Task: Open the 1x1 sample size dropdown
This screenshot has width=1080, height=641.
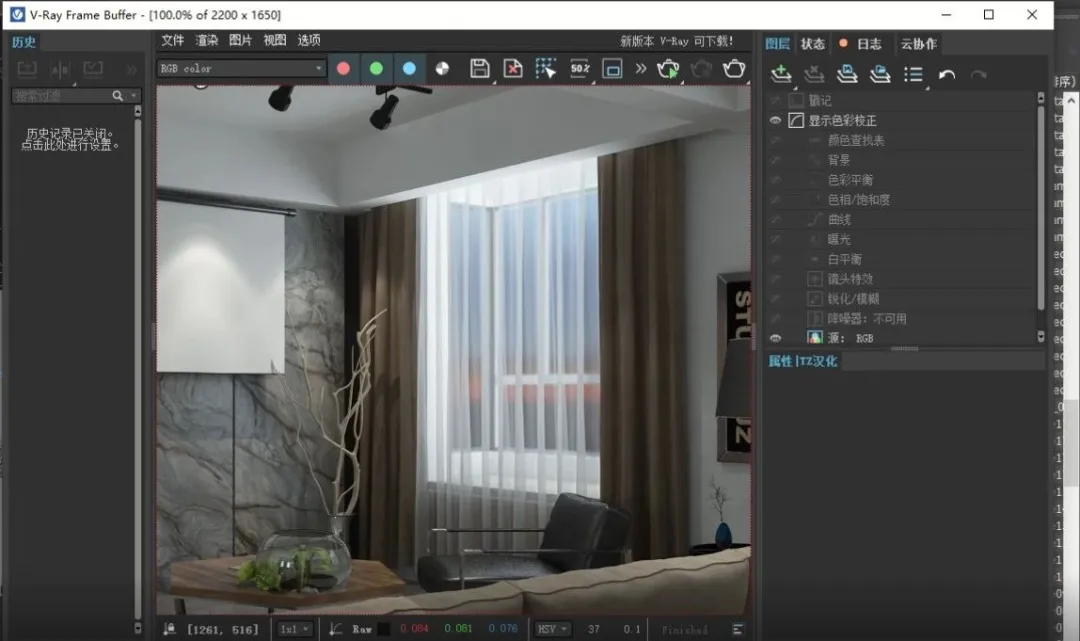Action: coord(295,629)
